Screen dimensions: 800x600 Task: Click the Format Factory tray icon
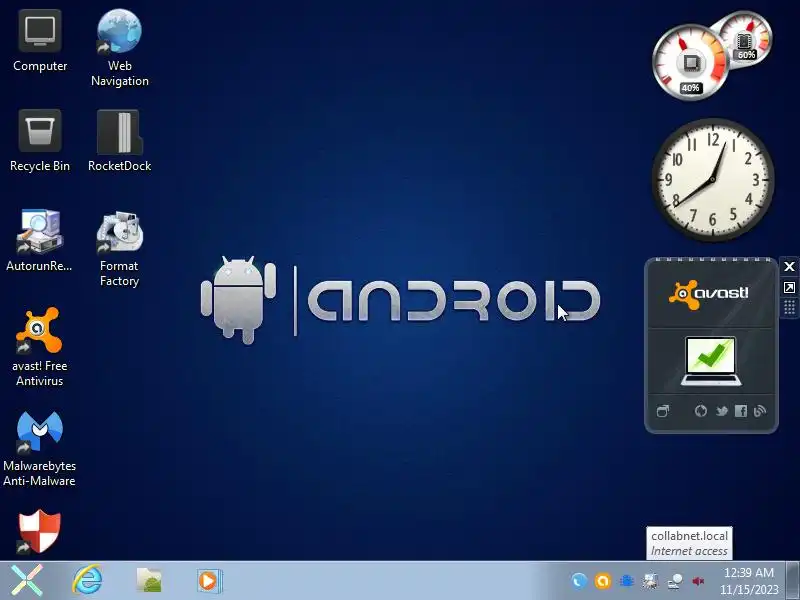[x=651, y=581]
